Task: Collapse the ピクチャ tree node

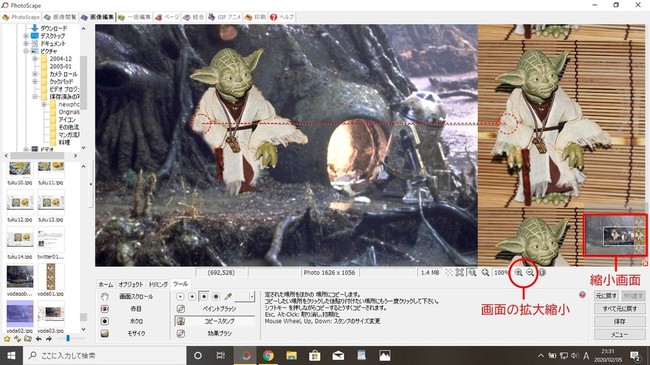Action: (26, 51)
